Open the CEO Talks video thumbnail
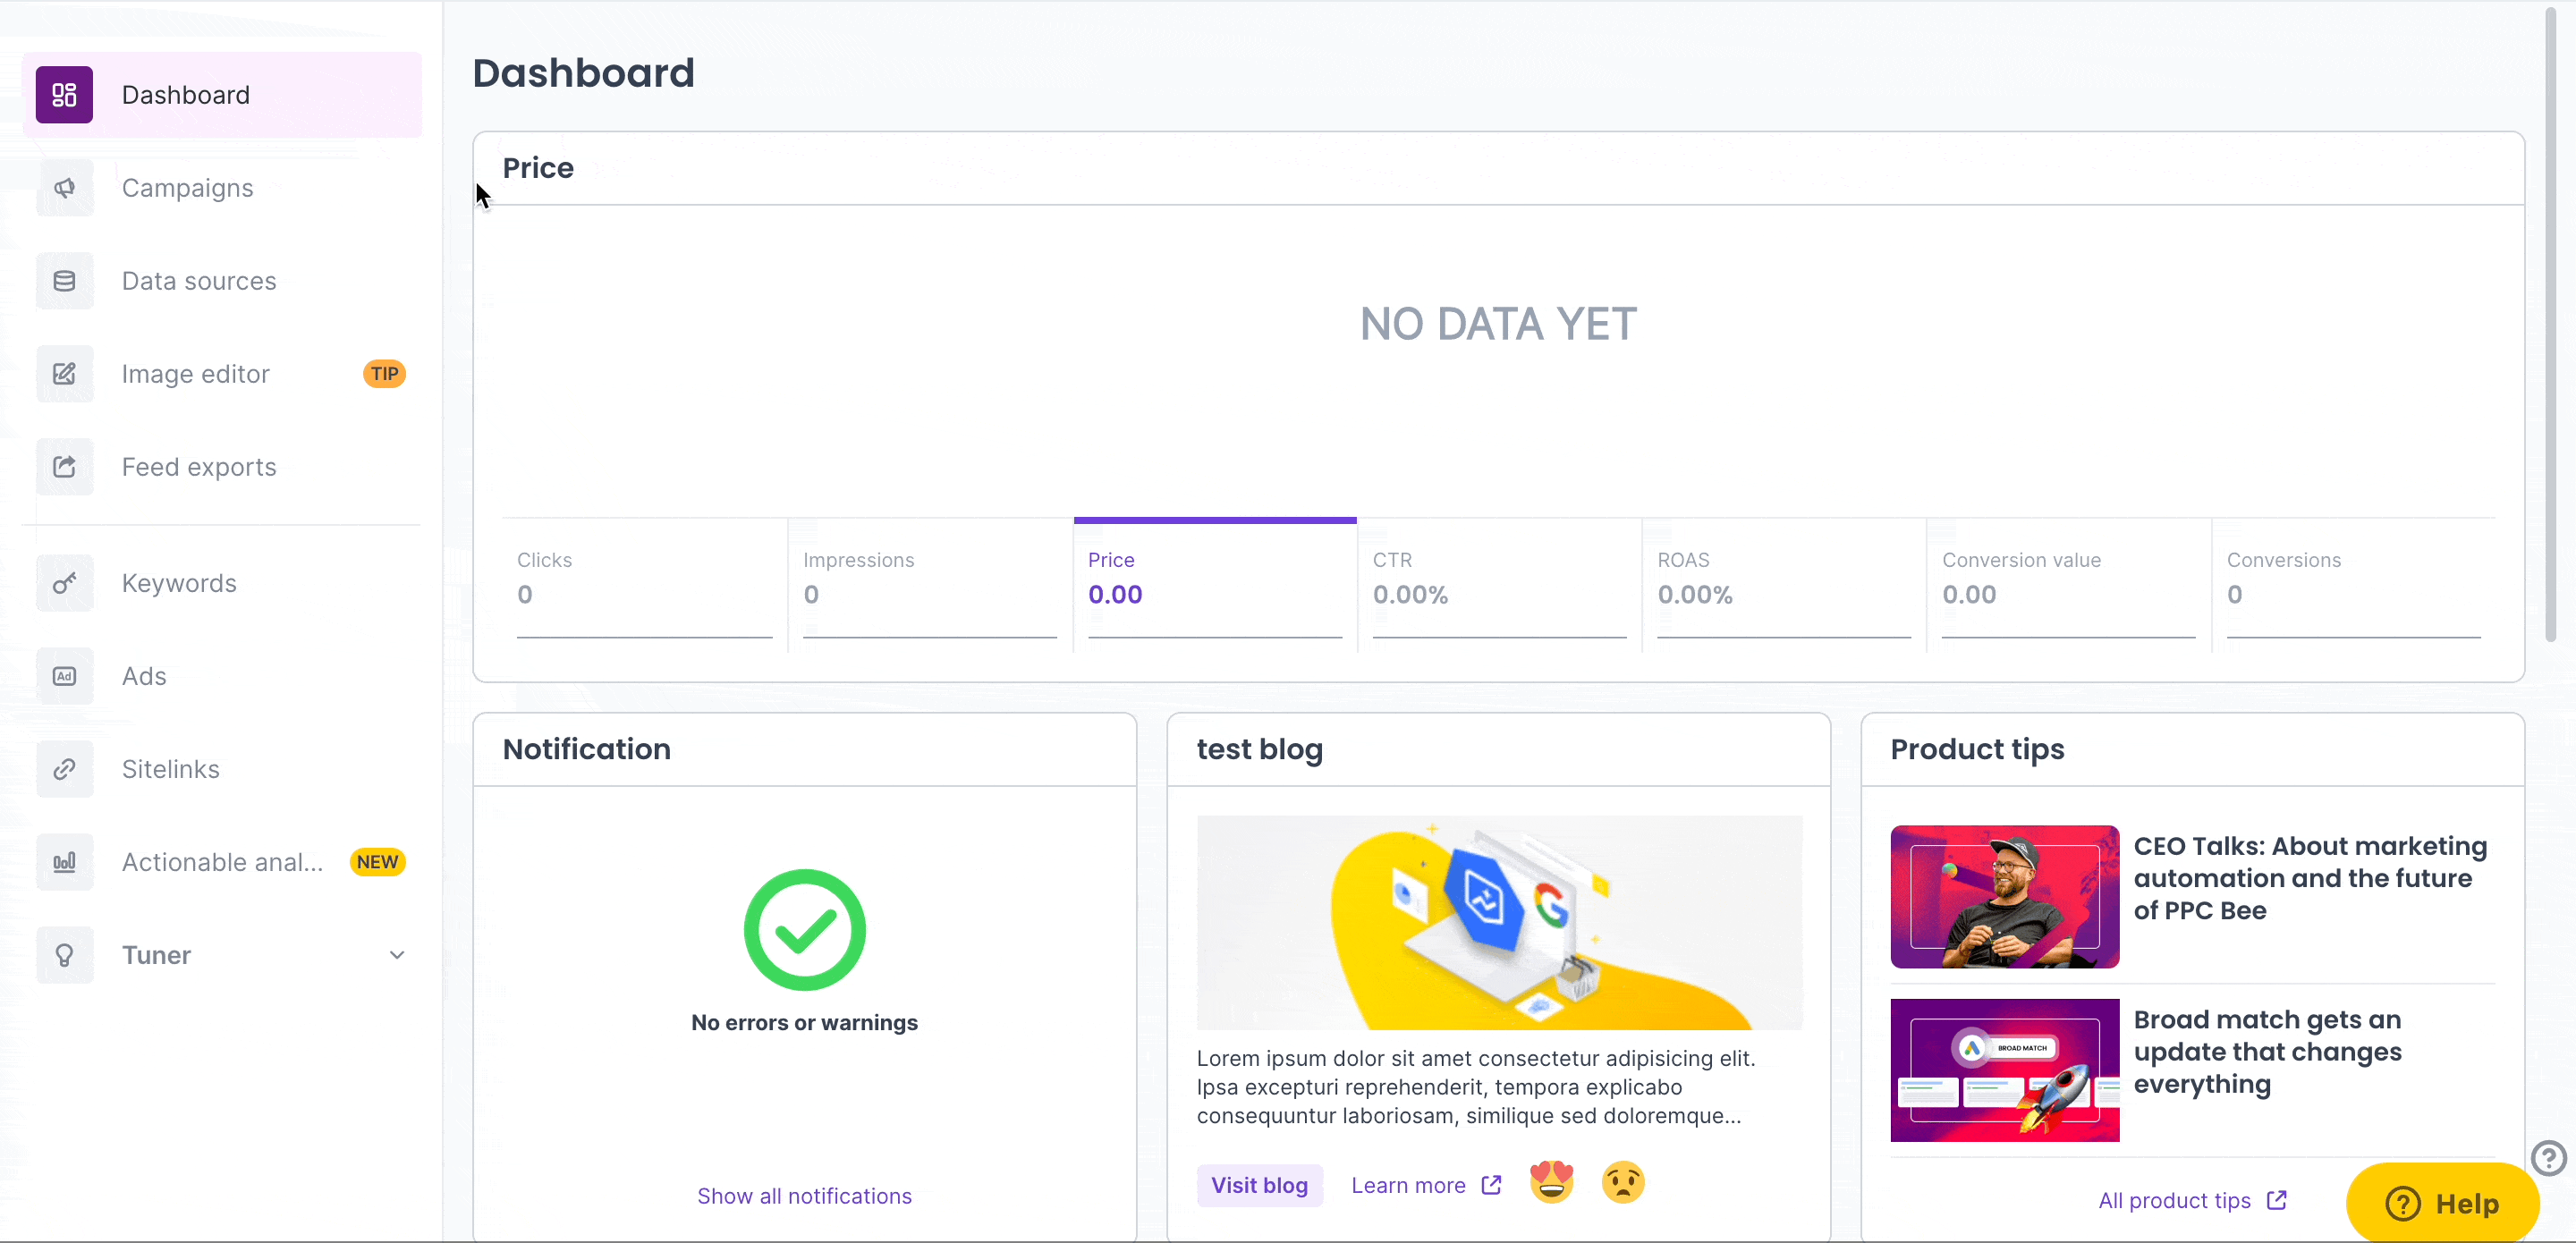This screenshot has height=1243, width=2576. [2004, 896]
